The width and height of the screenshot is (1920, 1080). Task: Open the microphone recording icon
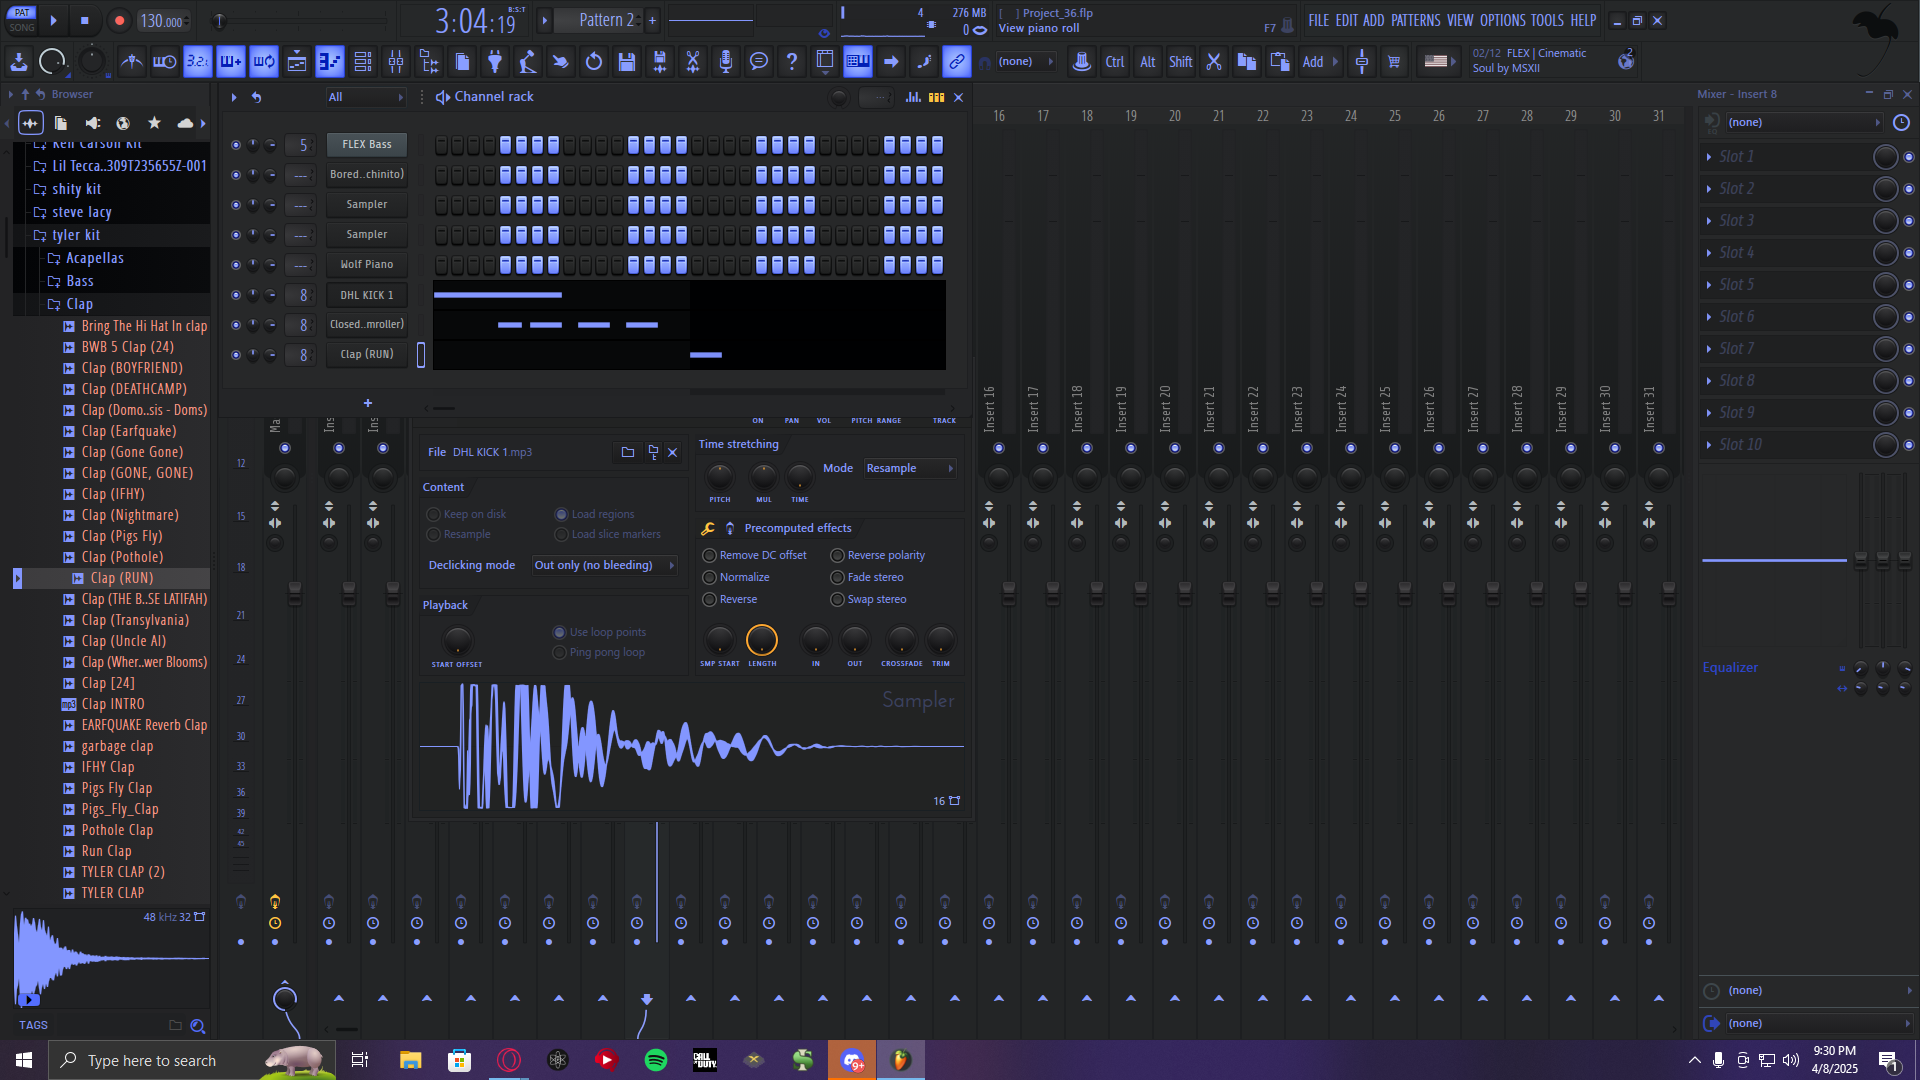726,62
